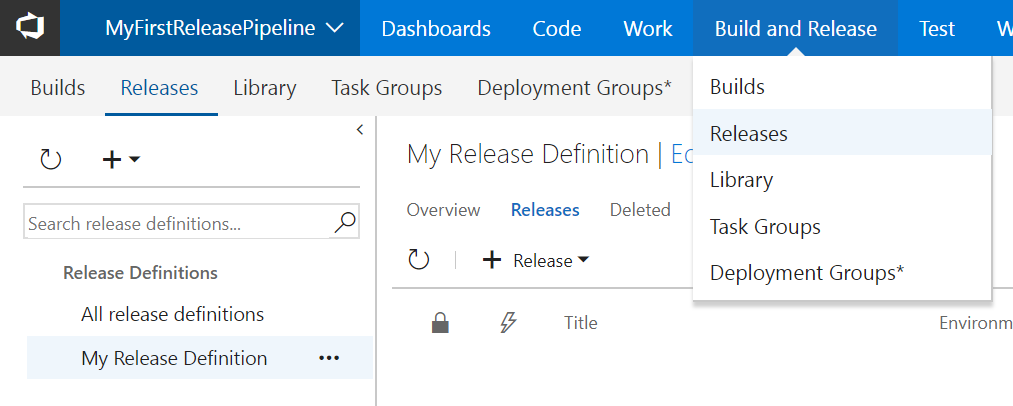This screenshot has width=1013, height=406.
Task: Refresh the release definitions list
Action: [x=50, y=159]
